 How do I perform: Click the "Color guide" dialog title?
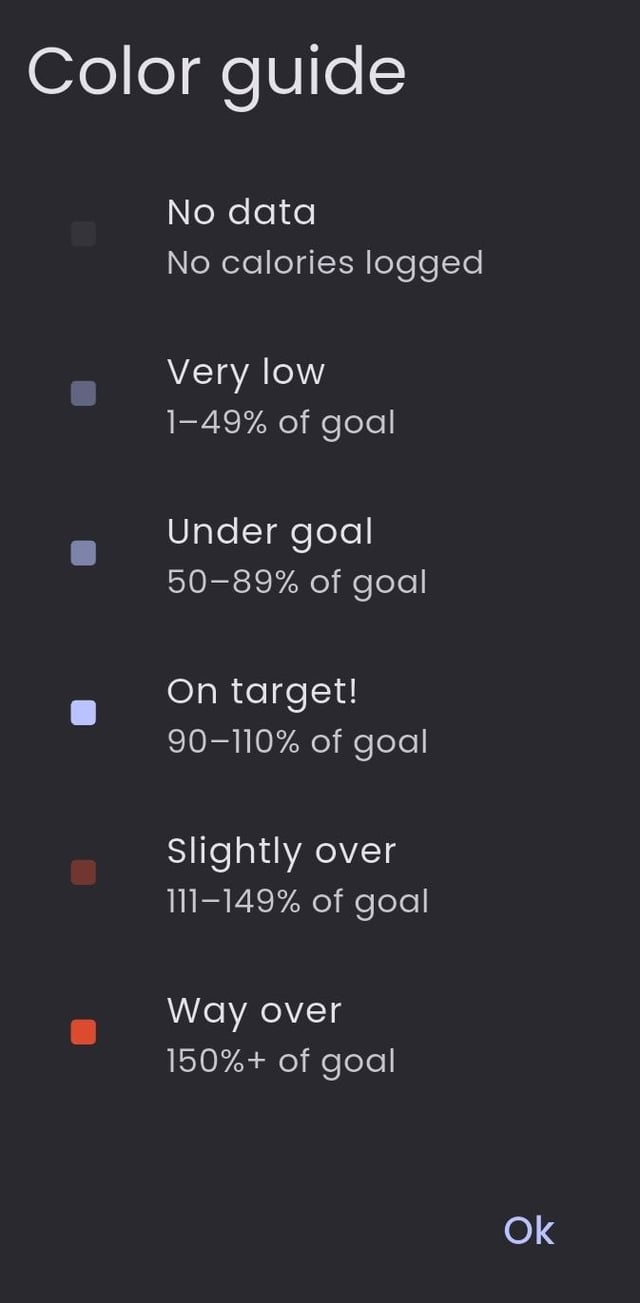pos(216,72)
